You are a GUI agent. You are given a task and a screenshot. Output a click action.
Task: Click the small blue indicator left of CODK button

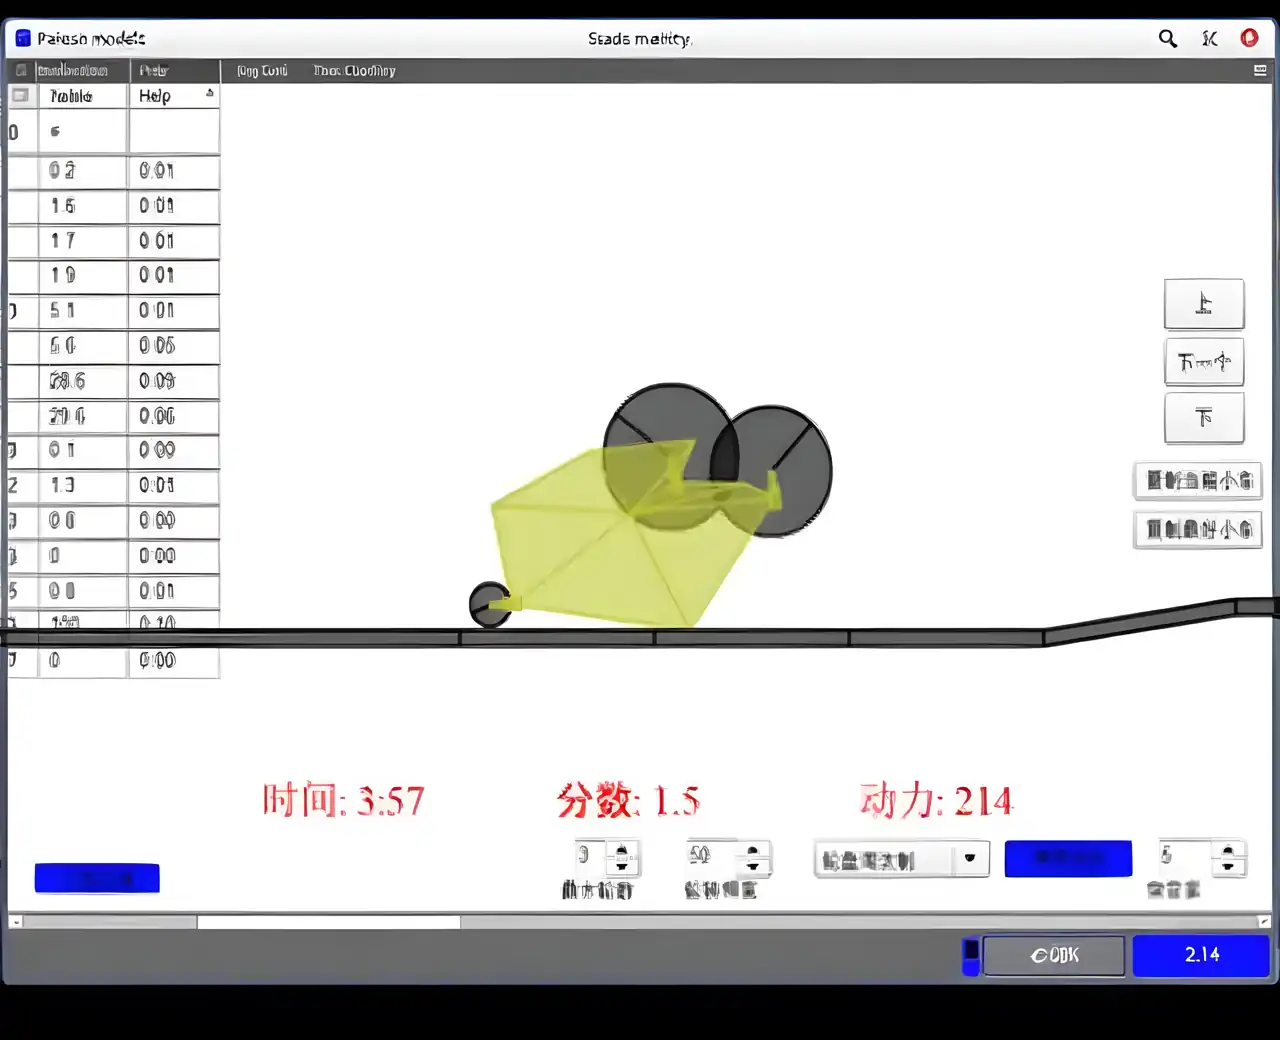pos(970,955)
